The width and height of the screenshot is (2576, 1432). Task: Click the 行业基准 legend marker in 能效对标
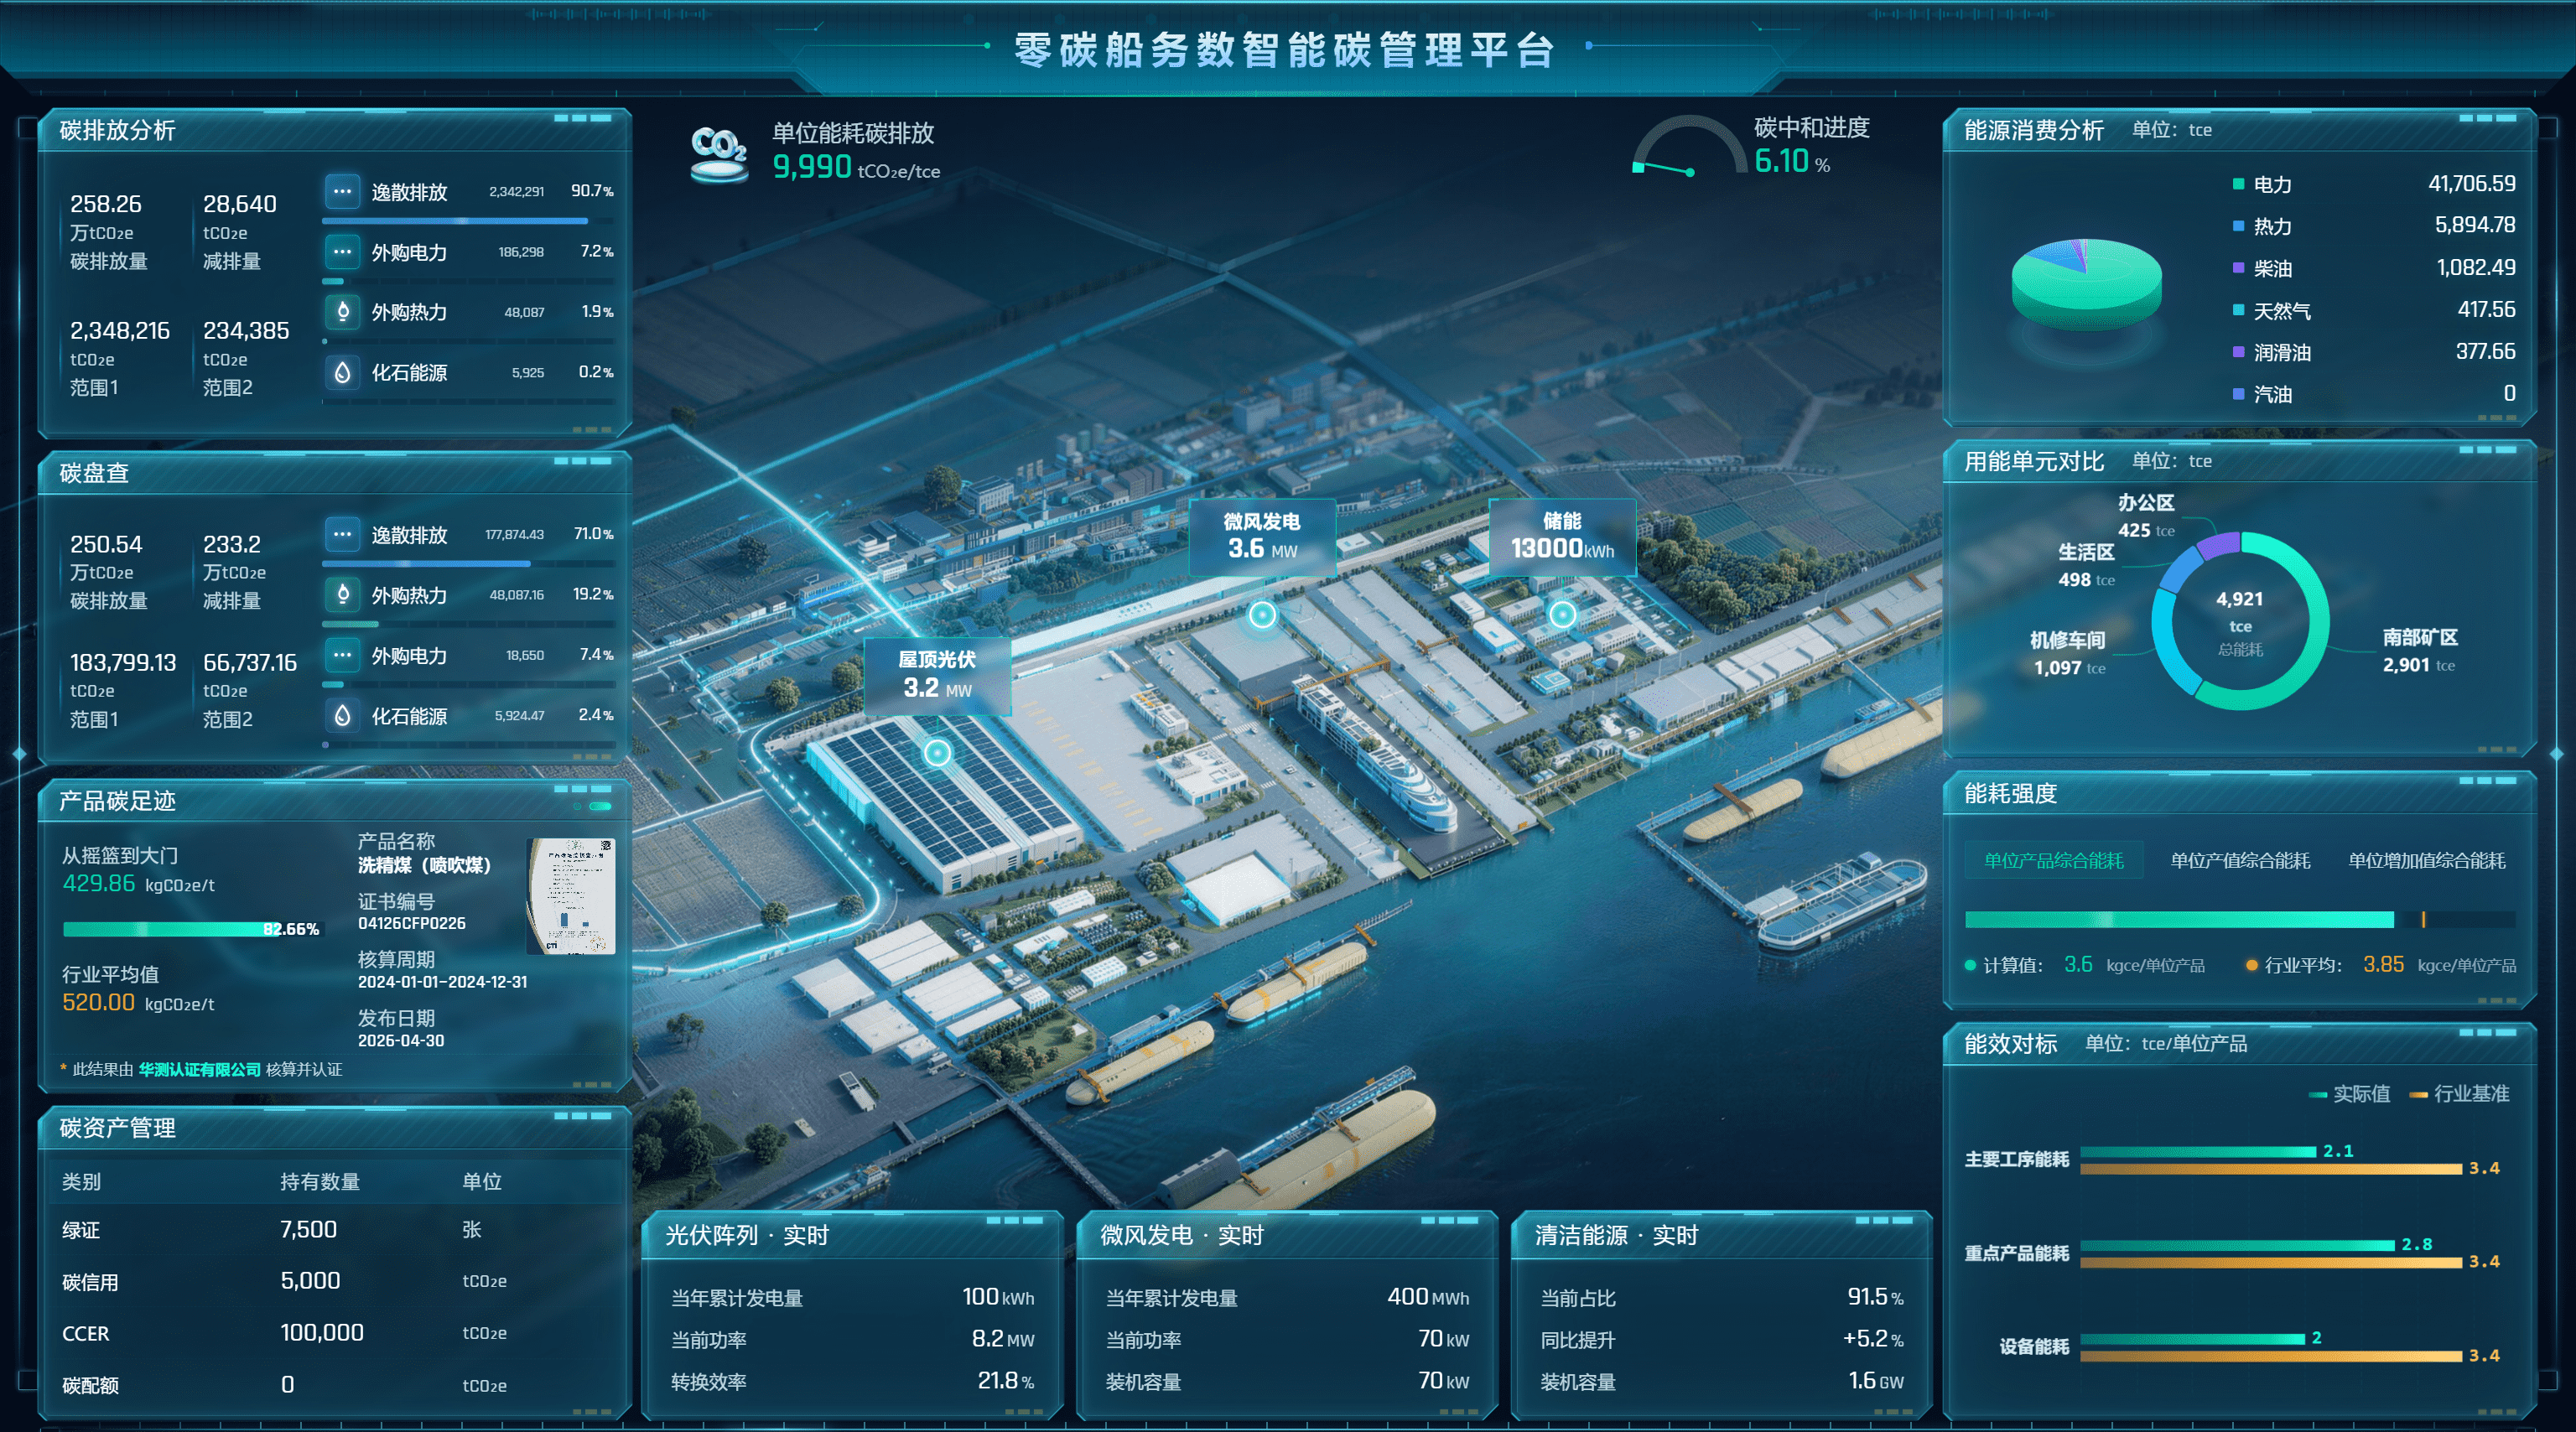pos(2419,1095)
